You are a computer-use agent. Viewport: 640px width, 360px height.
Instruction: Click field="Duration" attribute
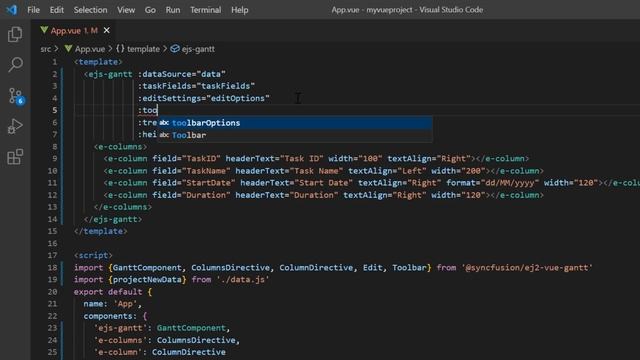[191, 195]
